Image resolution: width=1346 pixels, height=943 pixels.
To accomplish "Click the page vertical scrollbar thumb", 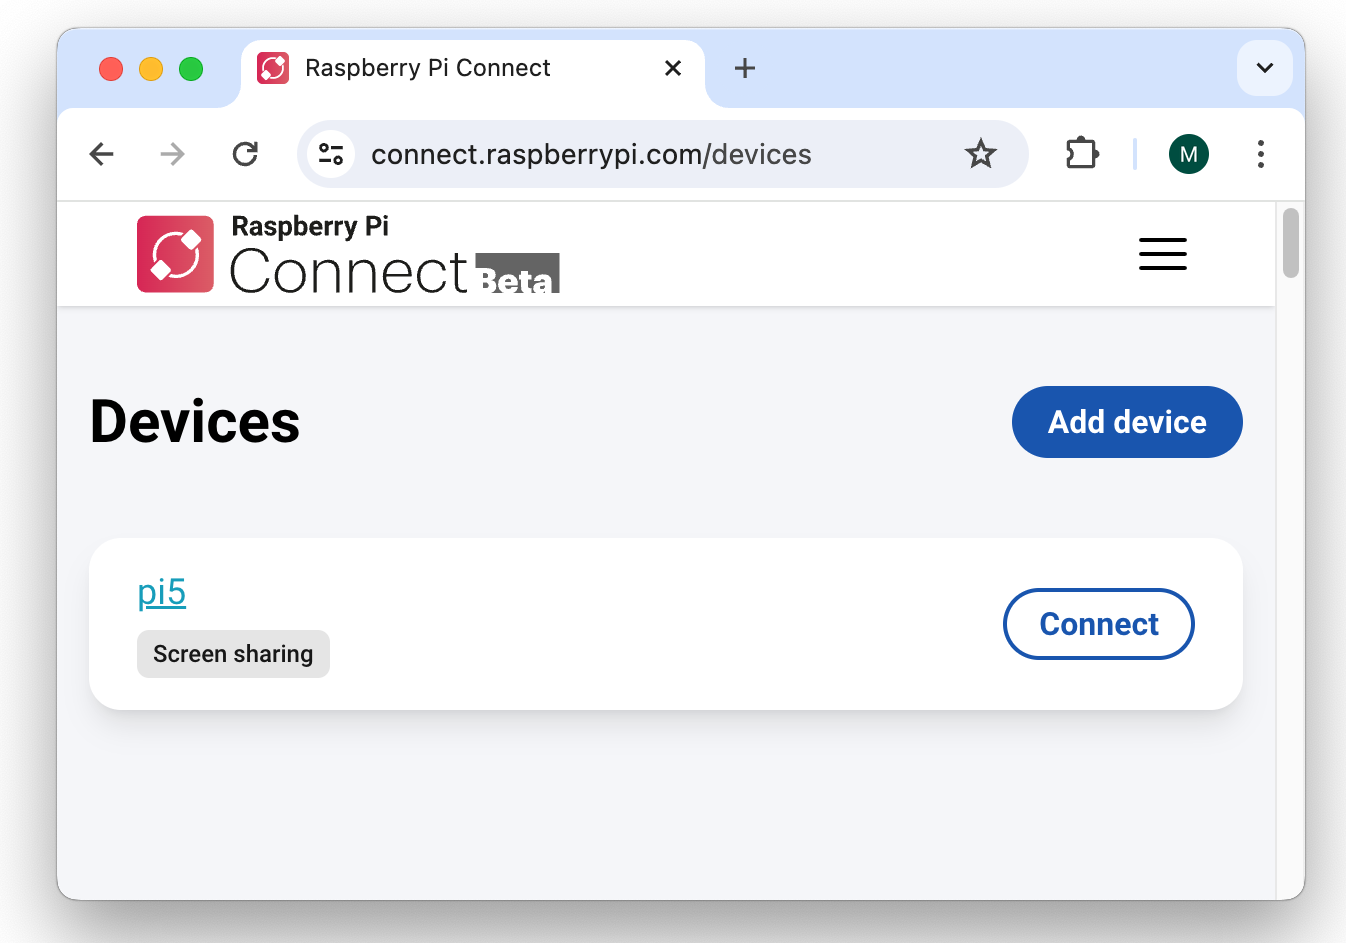I will pyautogui.click(x=1290, y=243).
